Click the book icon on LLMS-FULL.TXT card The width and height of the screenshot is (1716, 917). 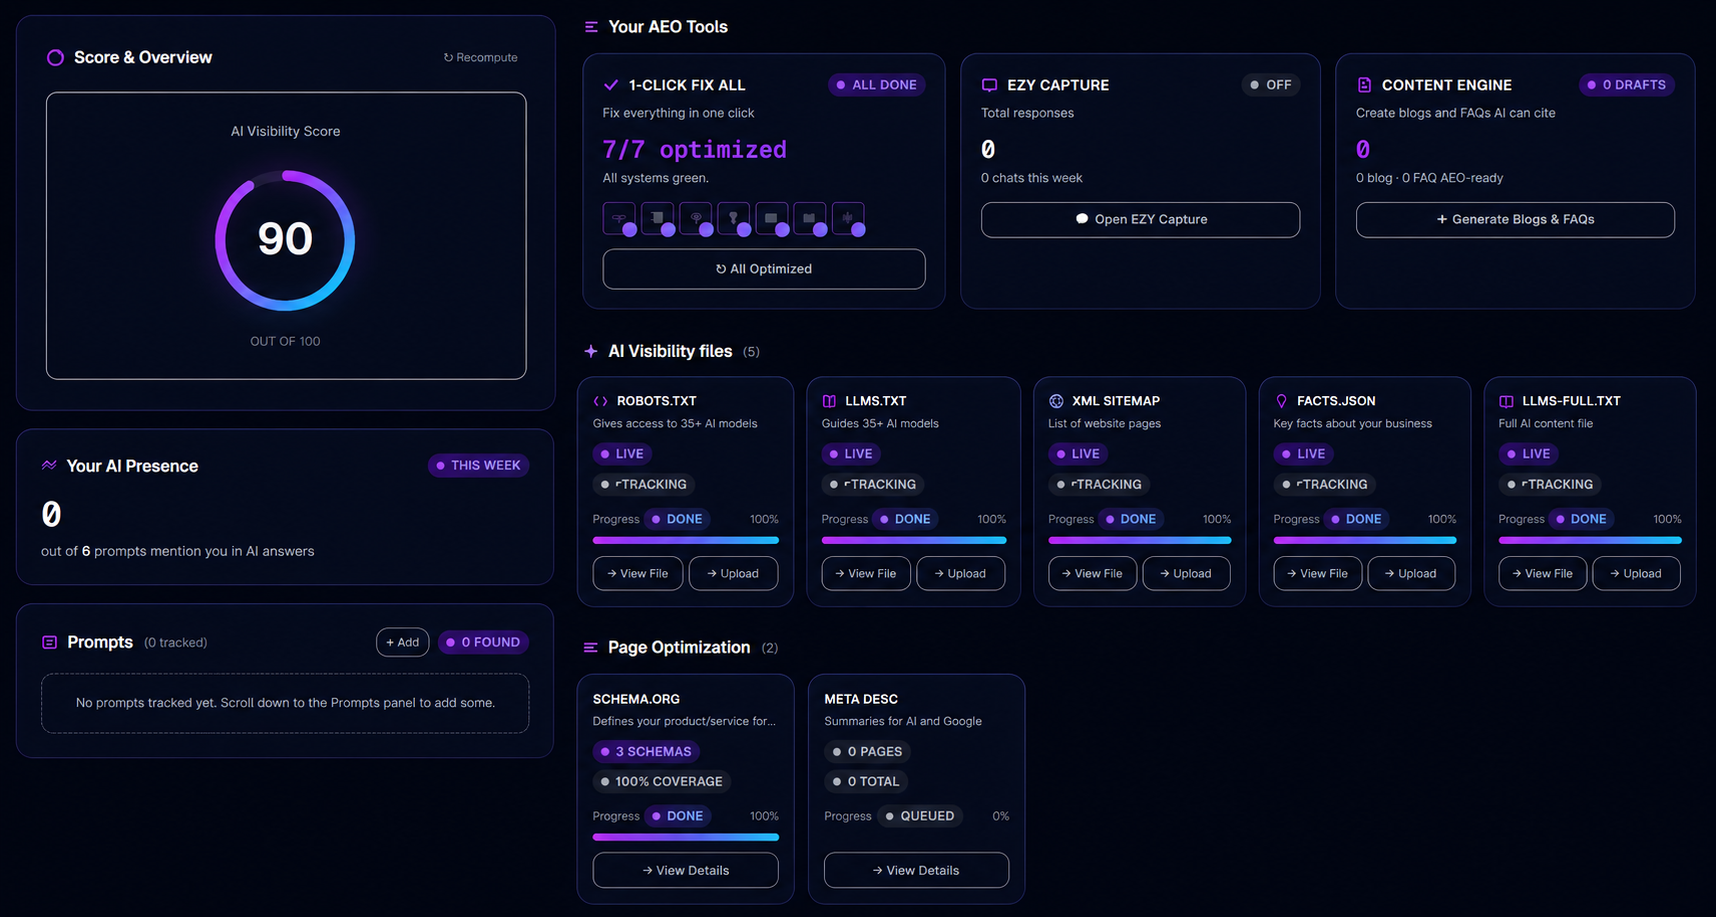tap(1506, 401)
